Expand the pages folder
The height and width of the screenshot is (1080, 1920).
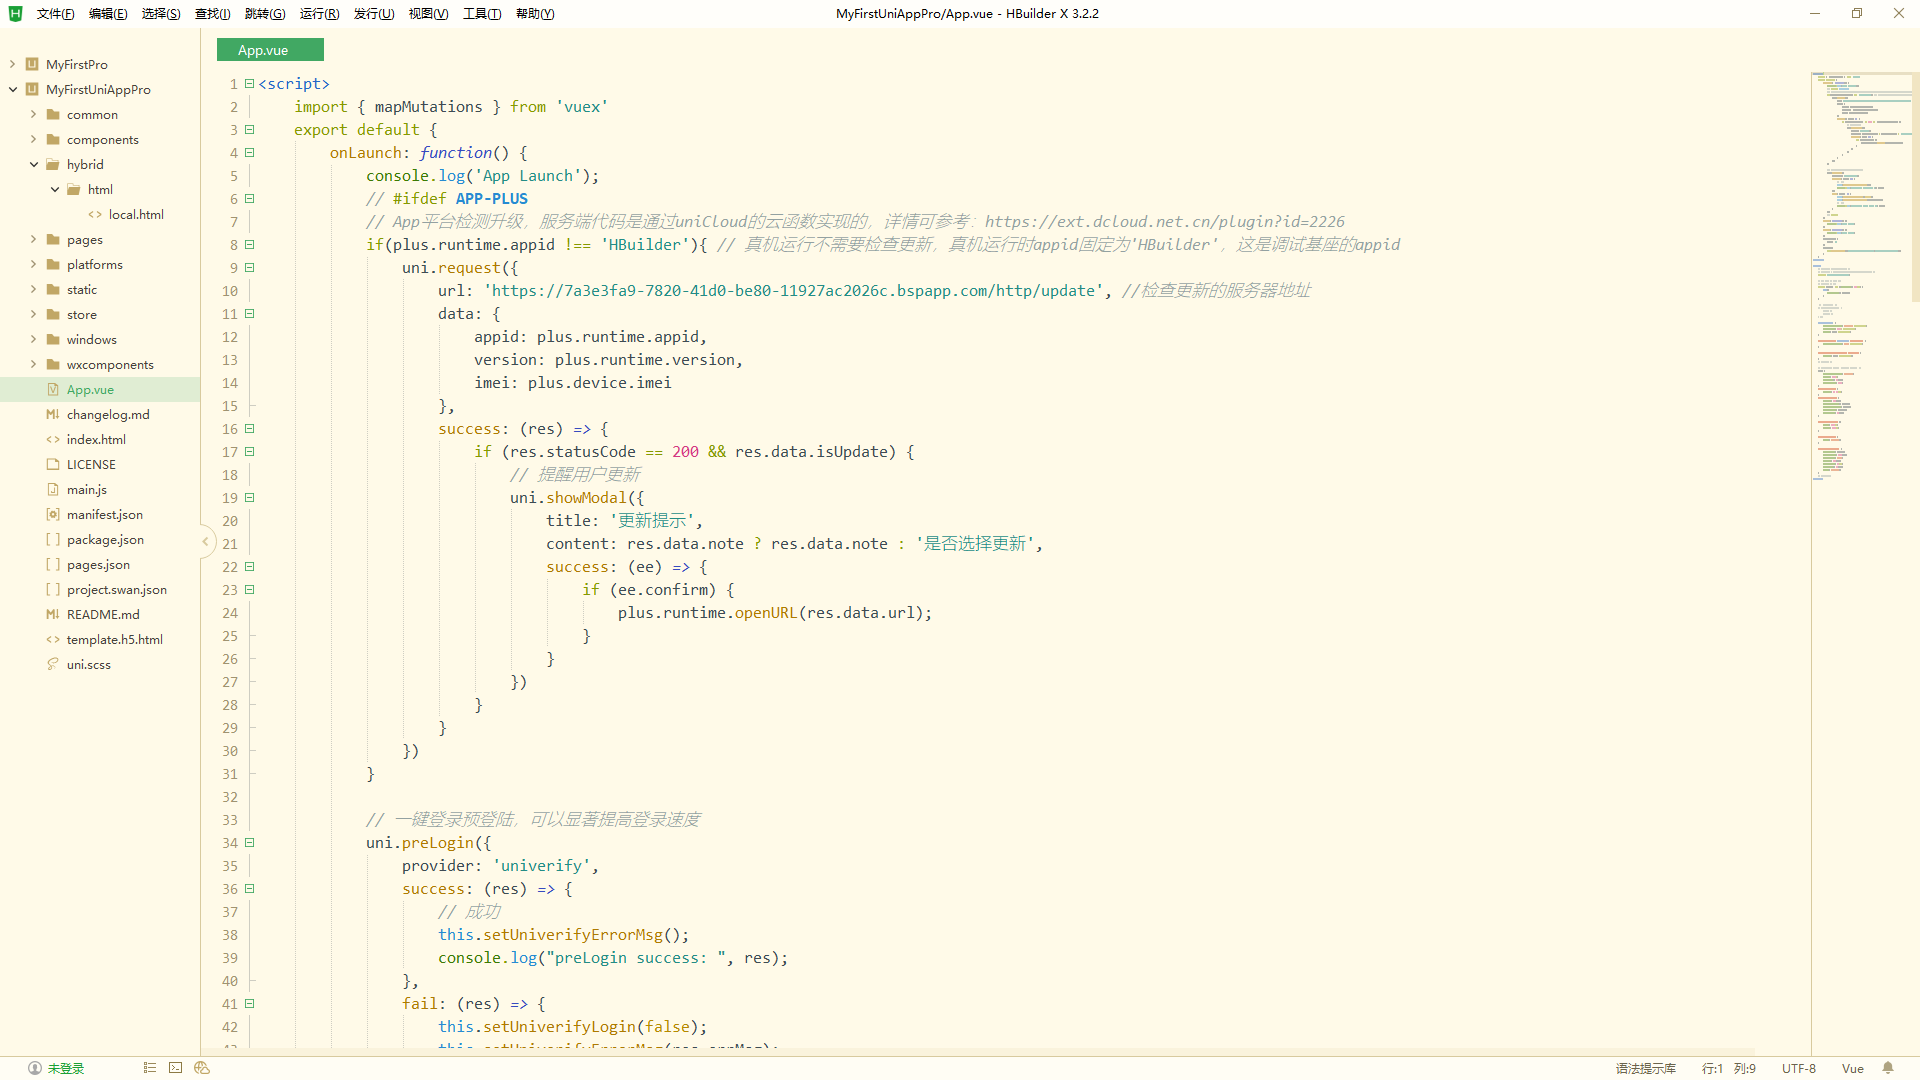point(33,239)
